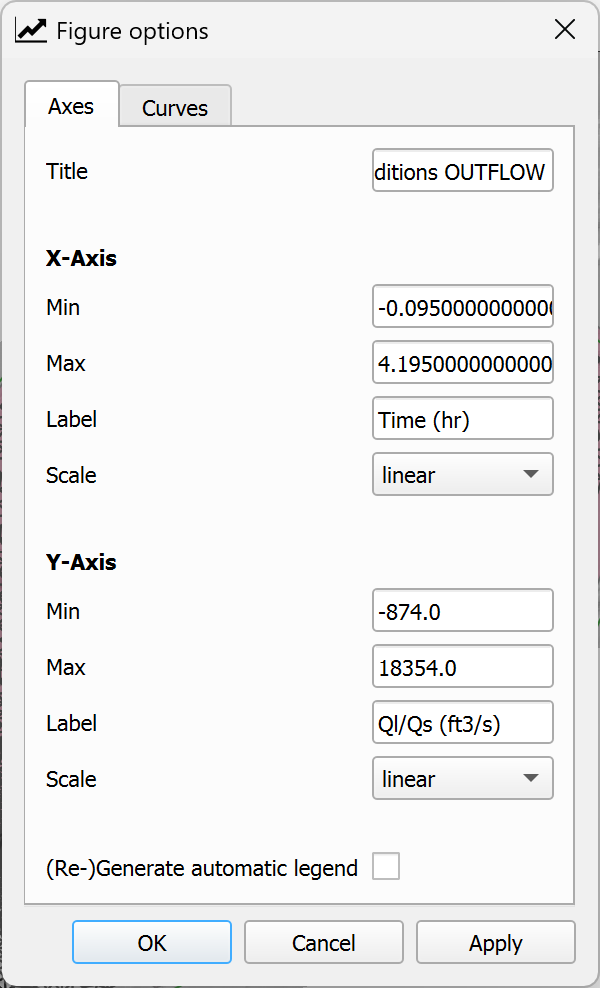Screen dimensions: 600x988
Task: Expand the Y-Axis Scale dropdown
Action: [462, 779]
